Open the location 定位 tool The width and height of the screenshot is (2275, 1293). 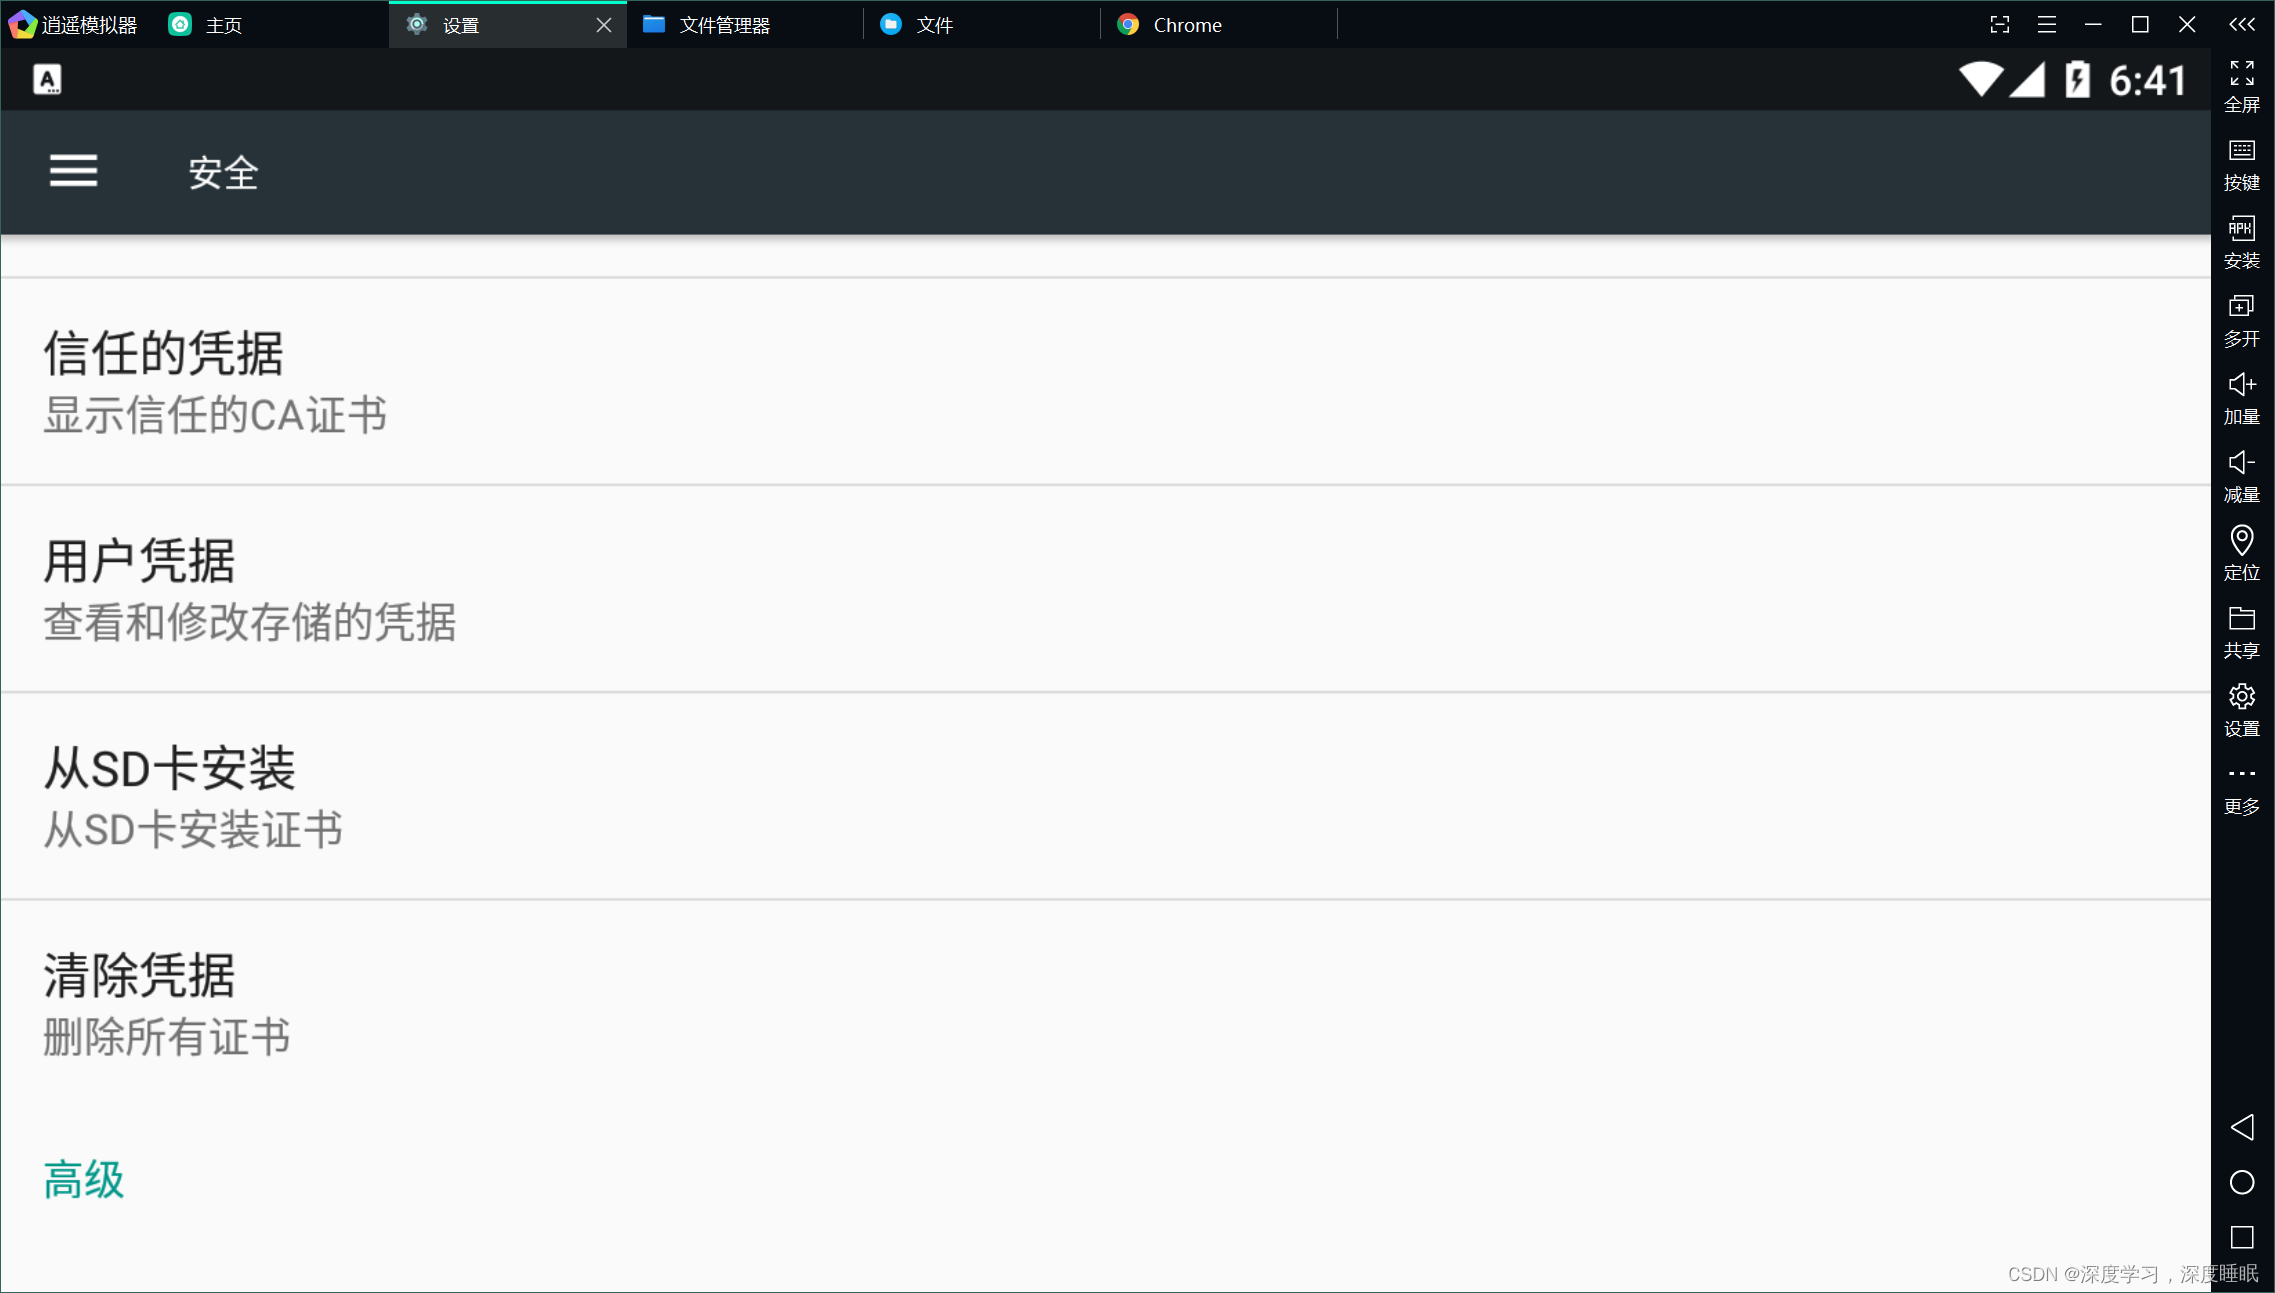2241,553
